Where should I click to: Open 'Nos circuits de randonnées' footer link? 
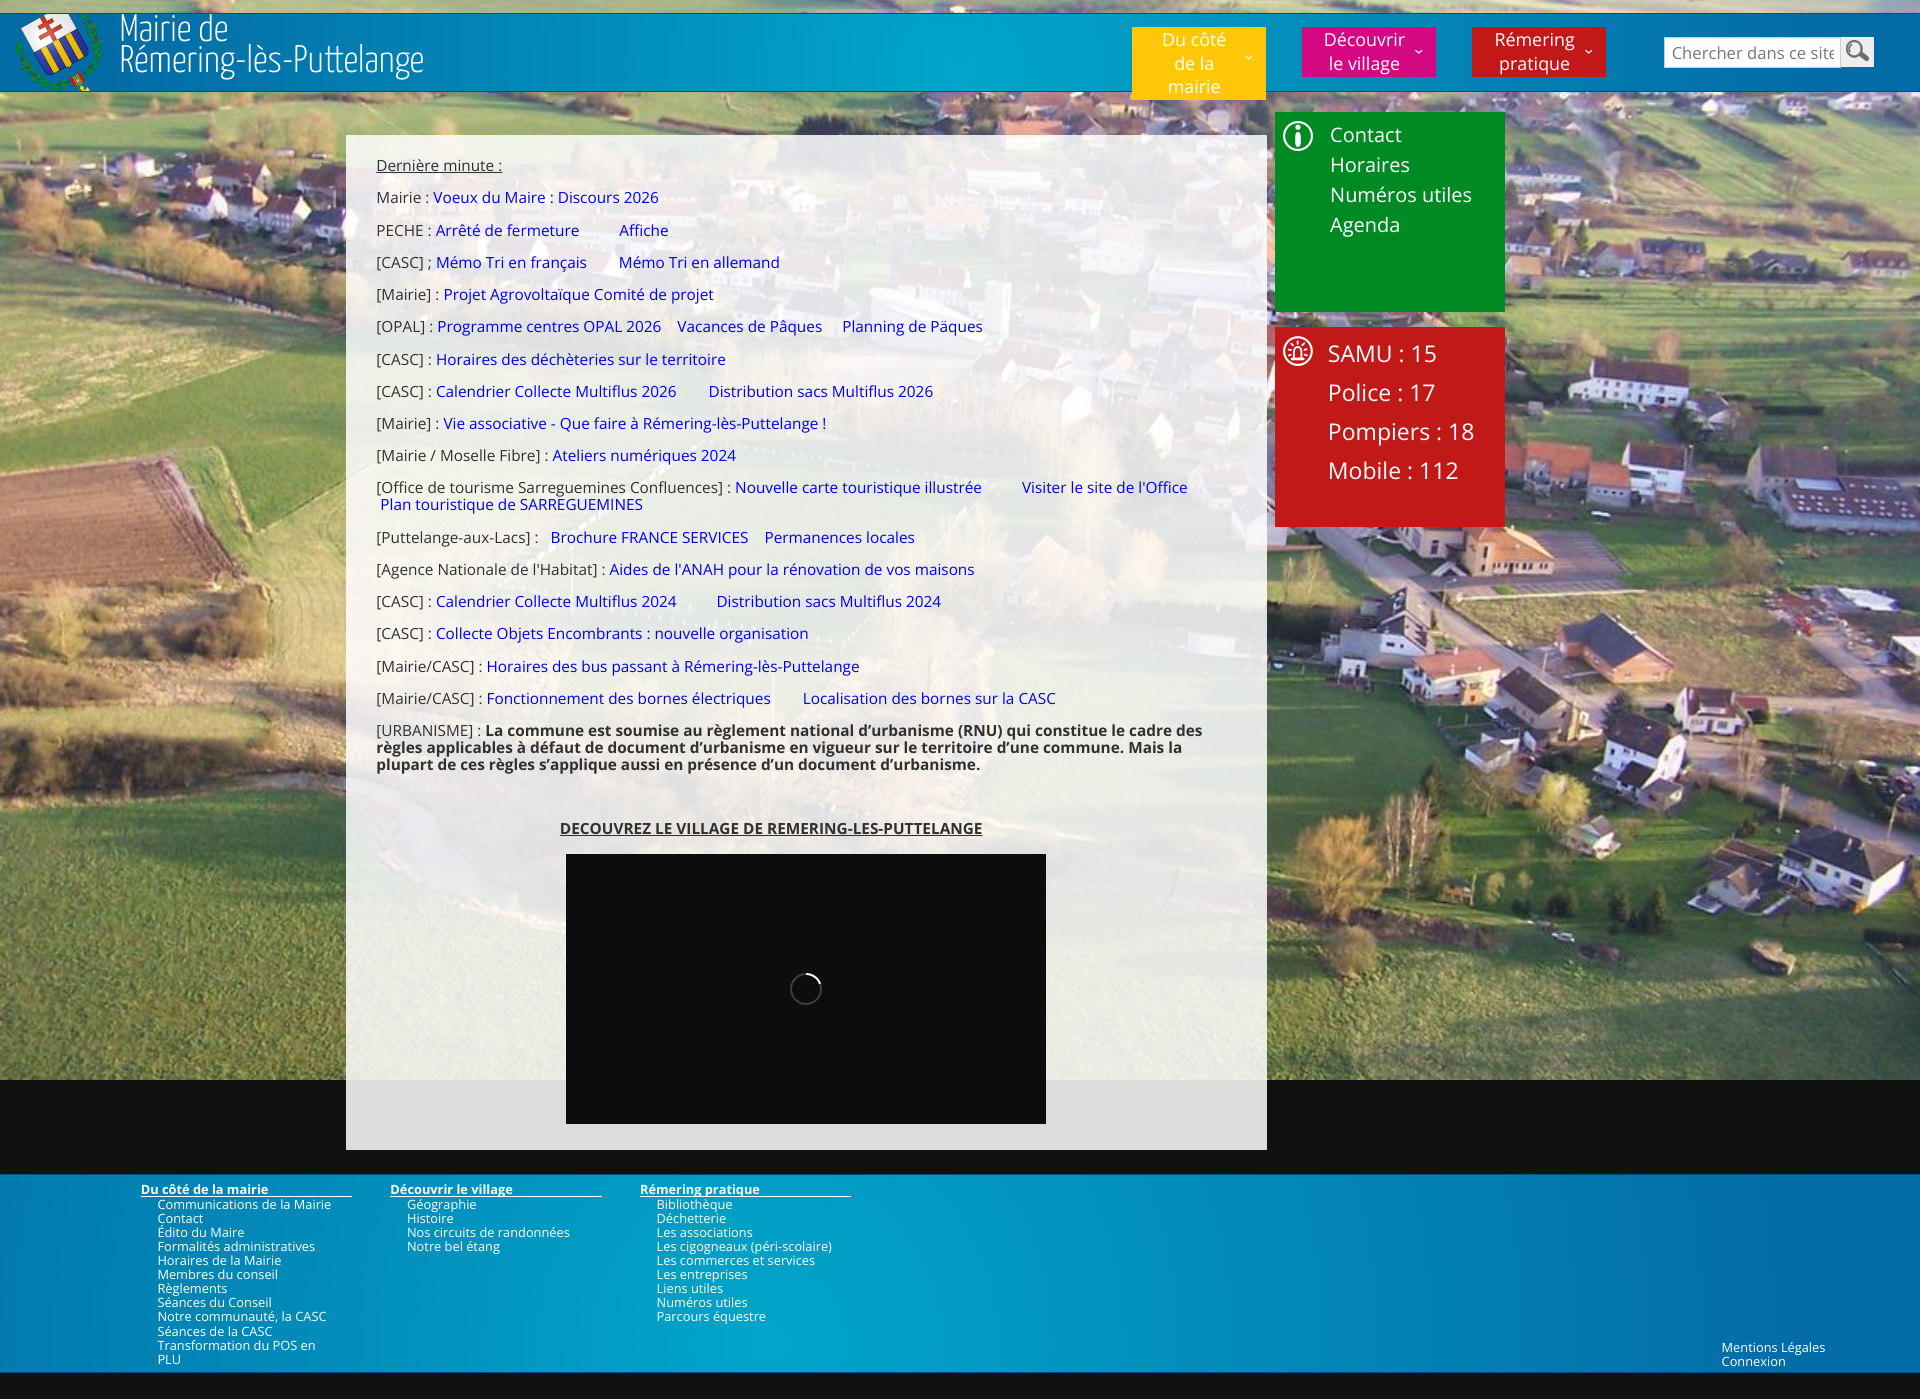click(x=488, y=1233)
